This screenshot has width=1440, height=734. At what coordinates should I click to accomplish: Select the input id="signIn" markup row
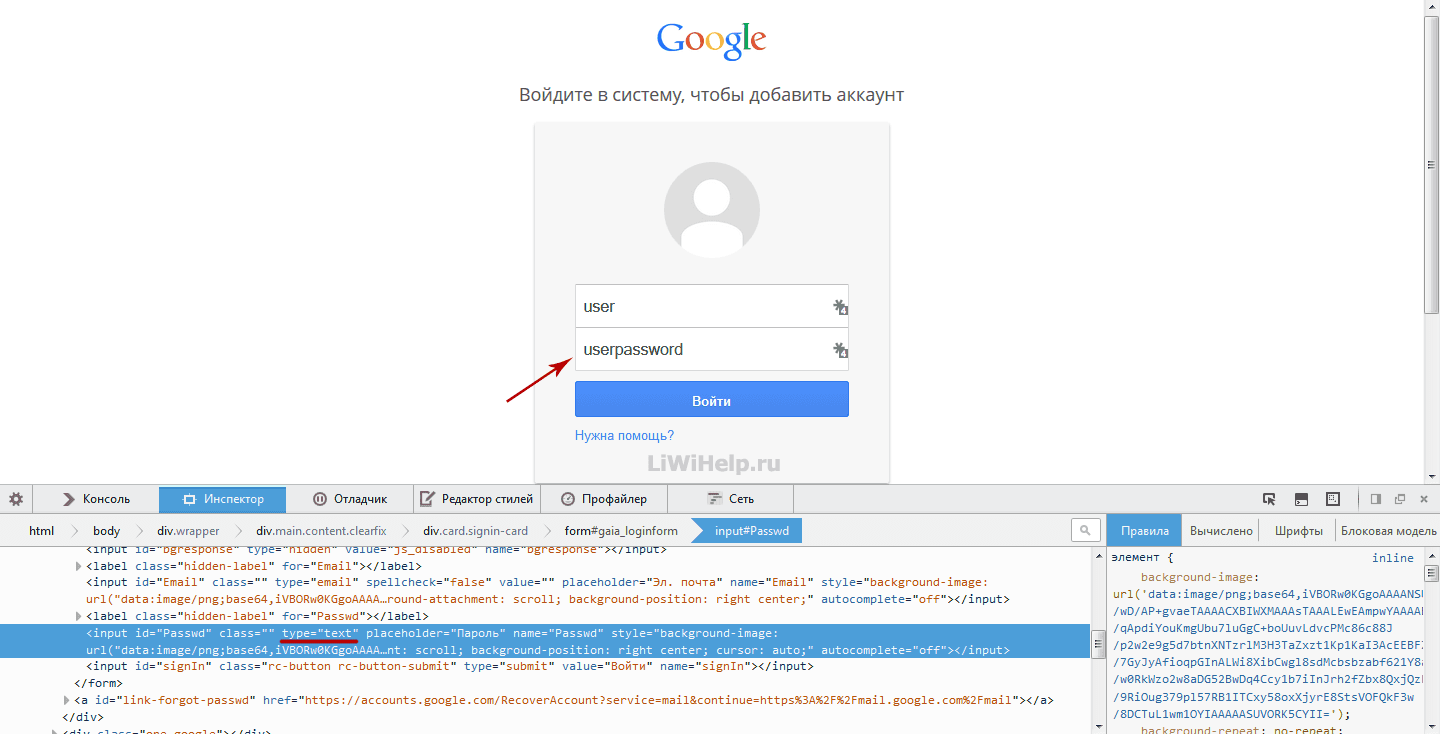(x=545, y=666)
